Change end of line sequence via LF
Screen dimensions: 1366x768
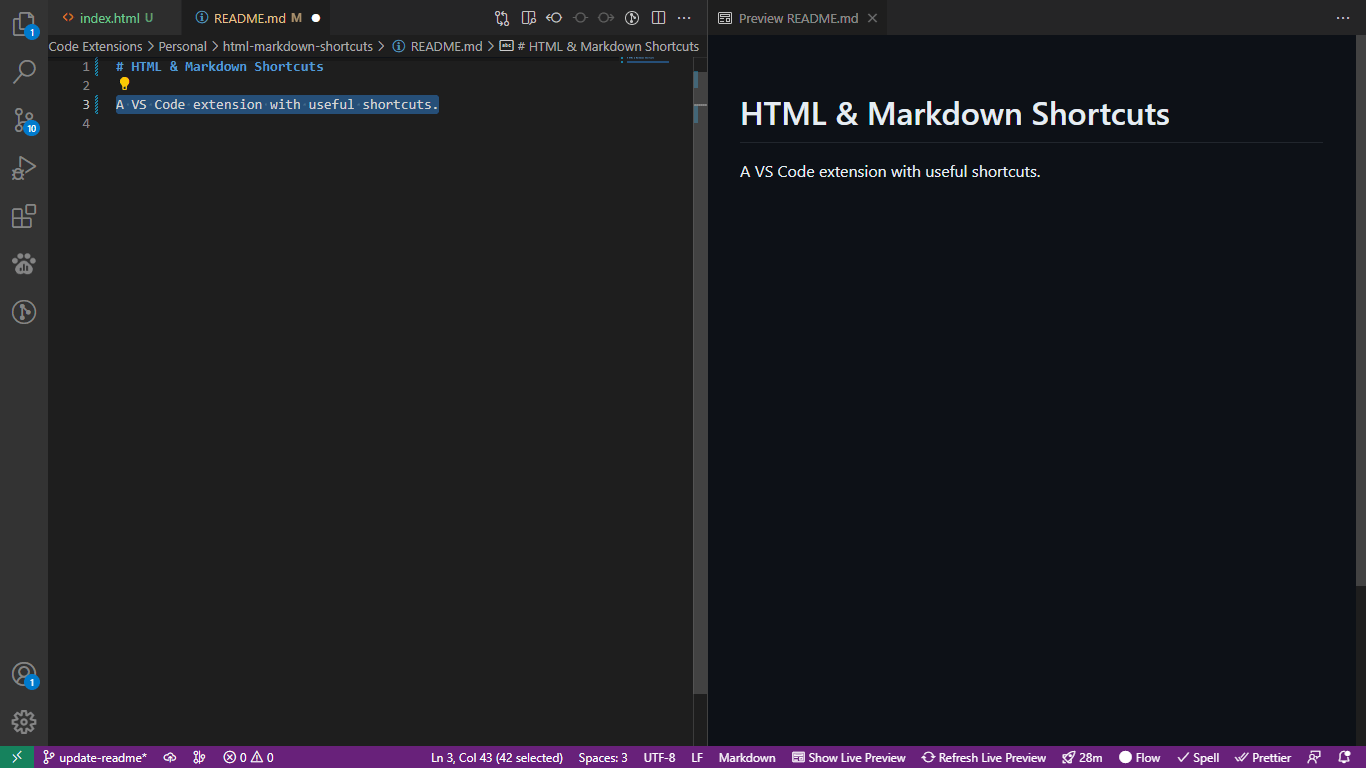coord(697,757)
